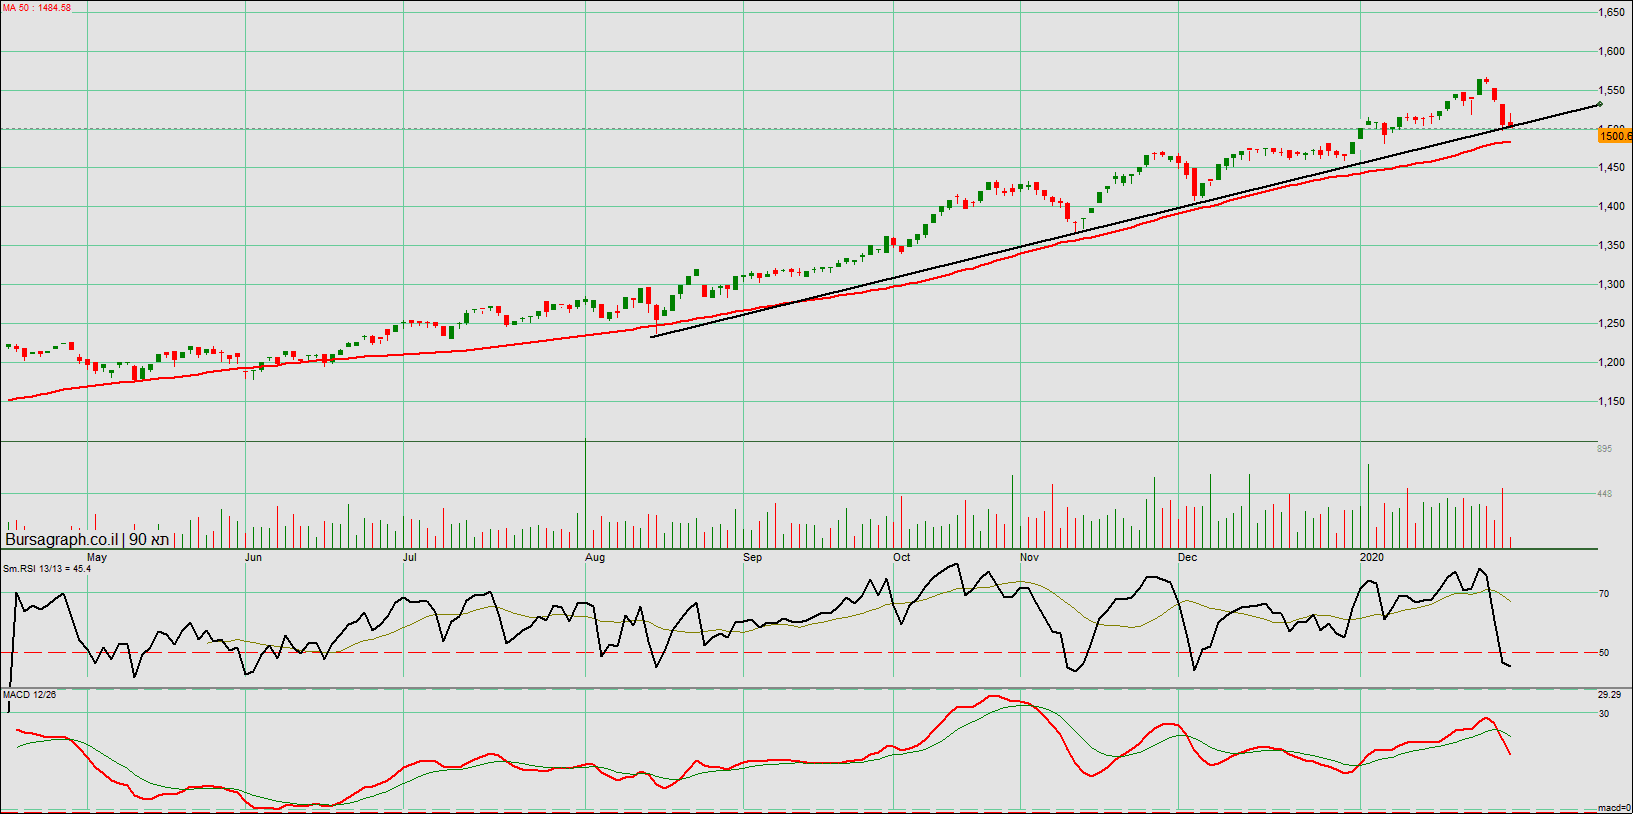Click the 50 level label on RSI axis
Viewport: 1633px width, 814px height.
point(1604,653)
